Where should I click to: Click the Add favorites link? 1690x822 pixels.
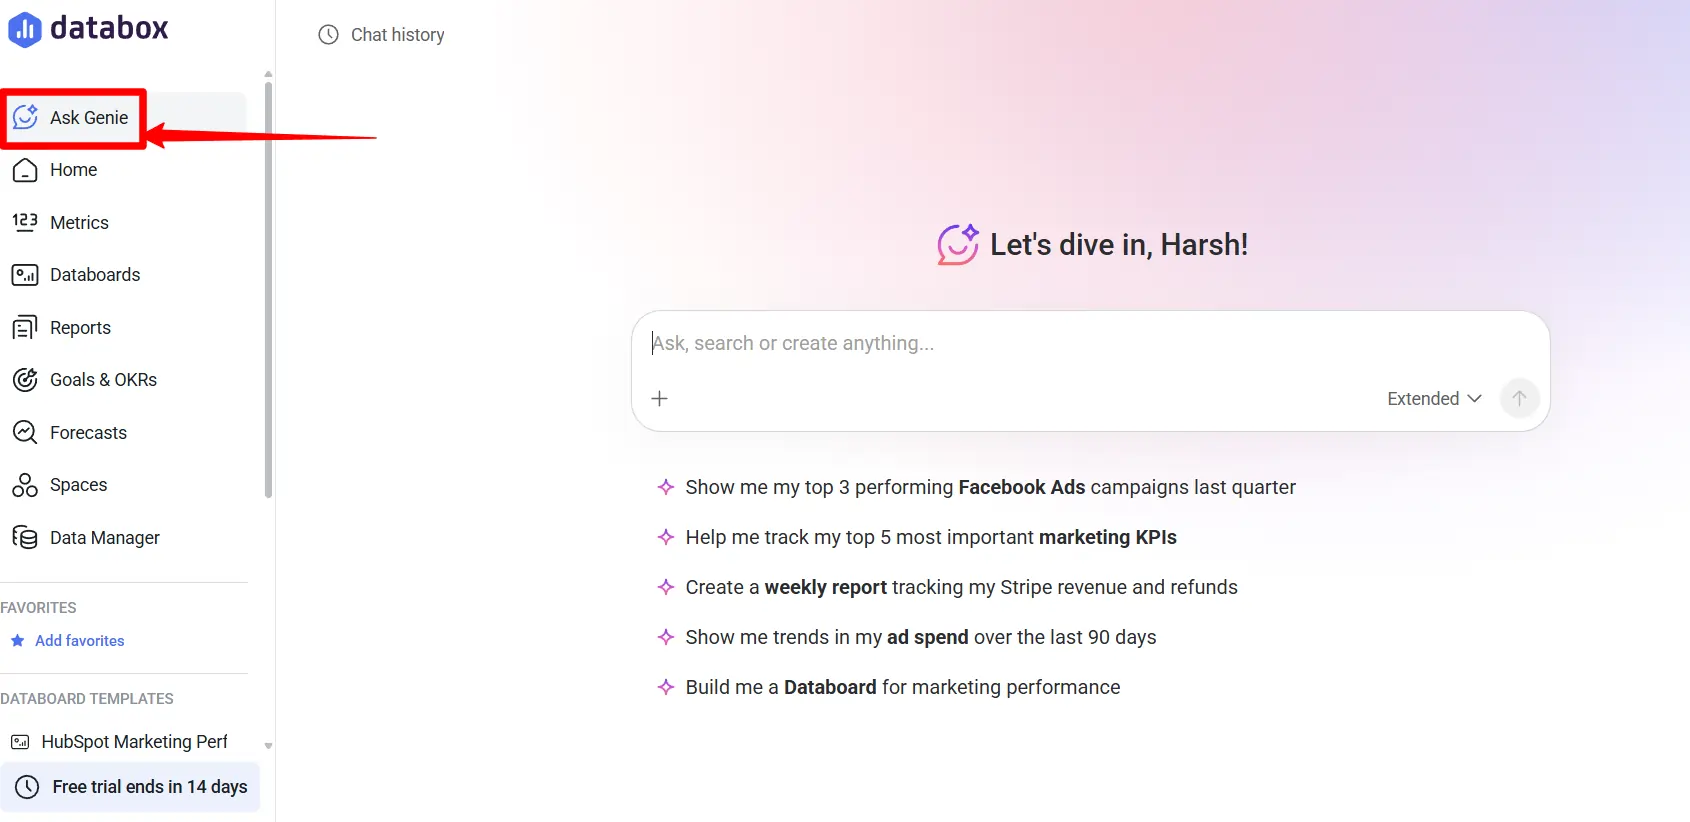[79, 641]
